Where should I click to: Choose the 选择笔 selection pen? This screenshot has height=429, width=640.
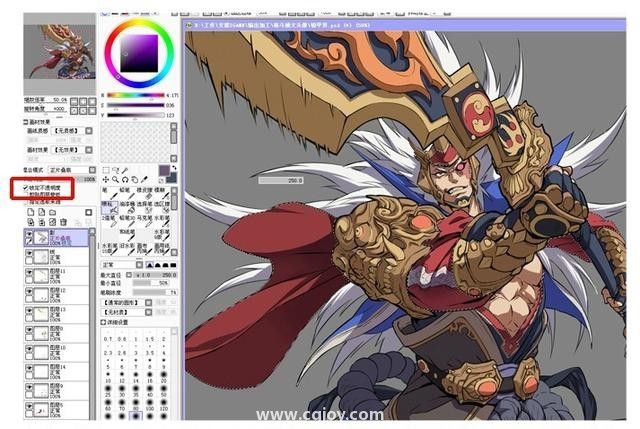pos(144,208)
